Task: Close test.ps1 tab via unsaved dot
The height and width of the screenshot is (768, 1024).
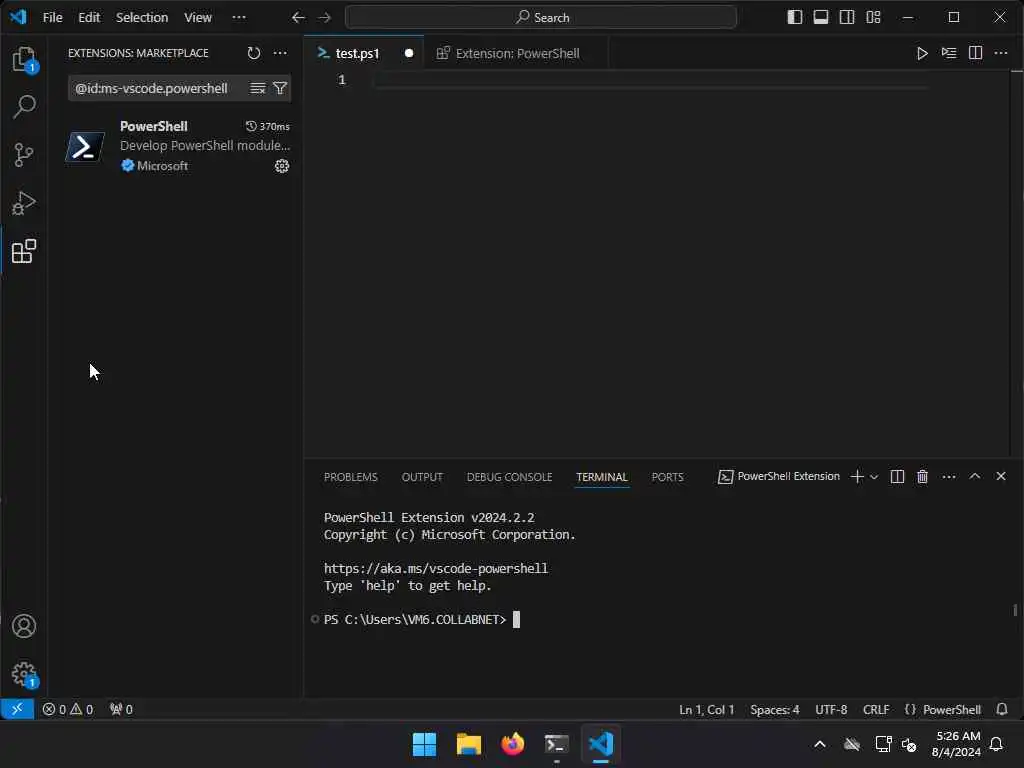Action: click(x=409, y=54)
